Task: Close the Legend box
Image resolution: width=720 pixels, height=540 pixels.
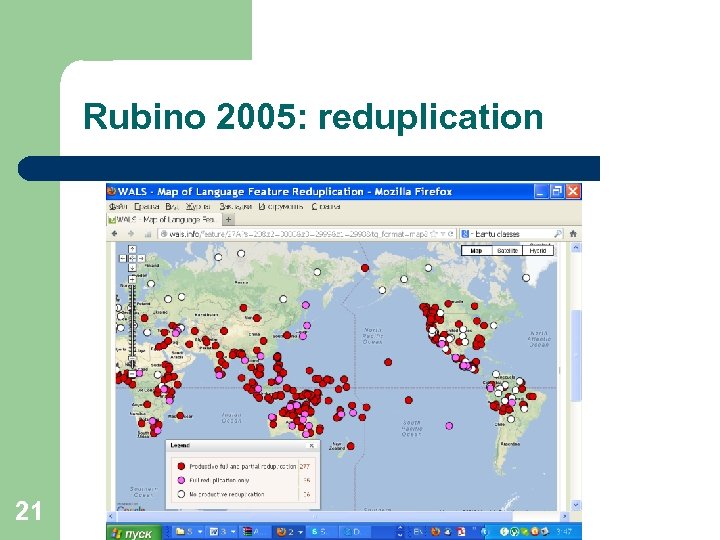Action: pos(312,445)
